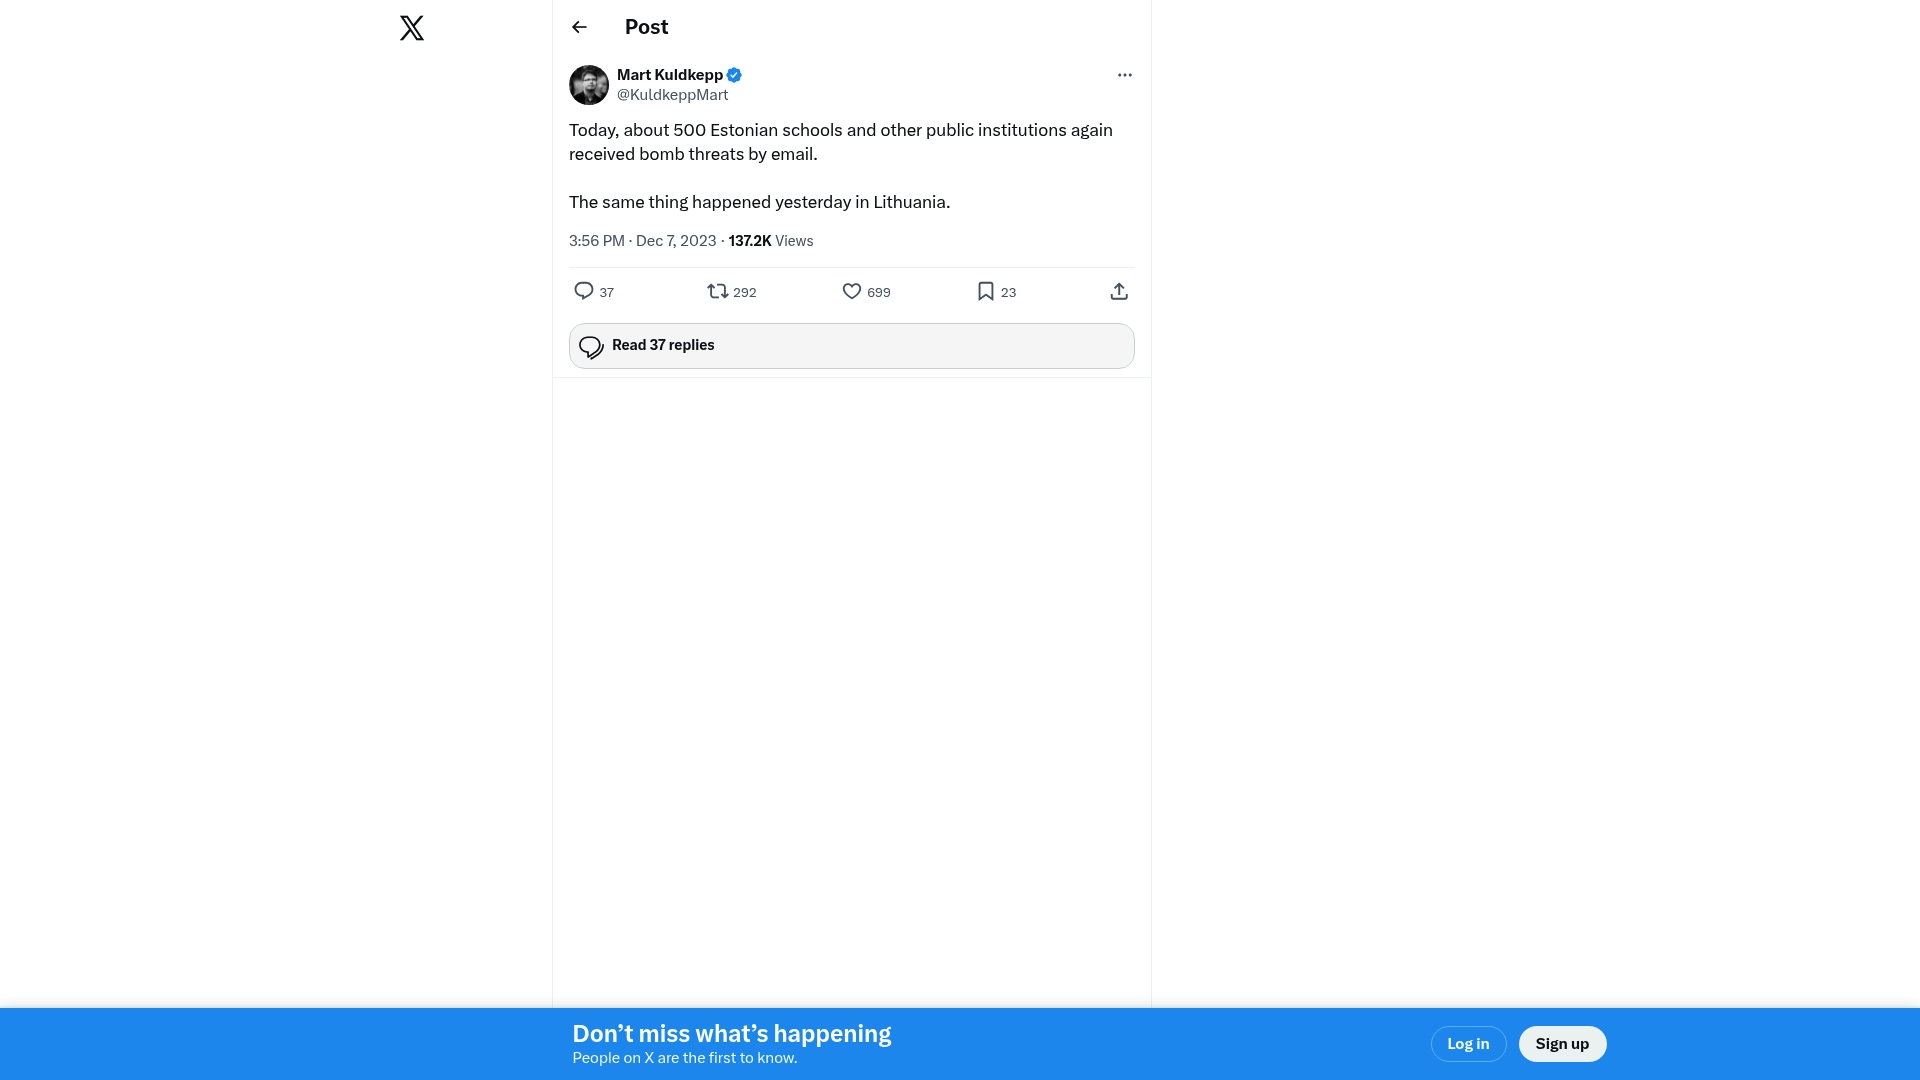Click the Mart Kuldkepp display name
Screen dimensions: 1920x1080
669,75
